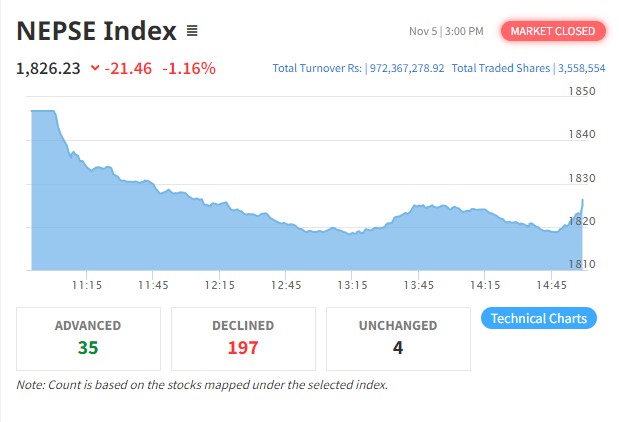Click the red down-arrow change indicator

(94, 69)
